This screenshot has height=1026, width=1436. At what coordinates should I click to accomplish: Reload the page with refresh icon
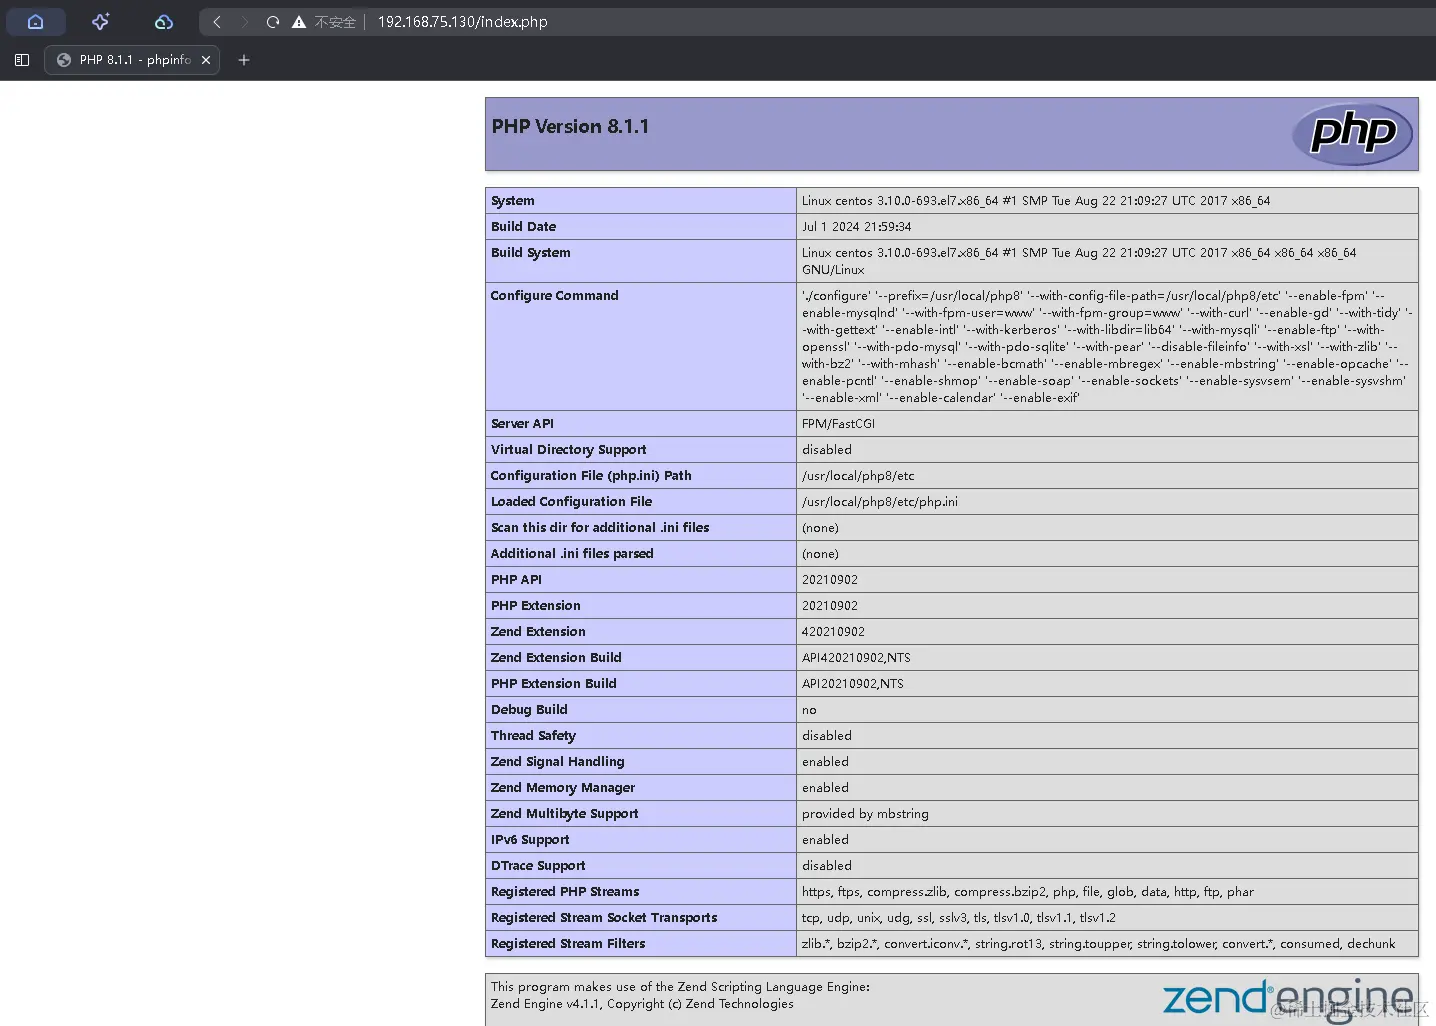pos(273,21)
